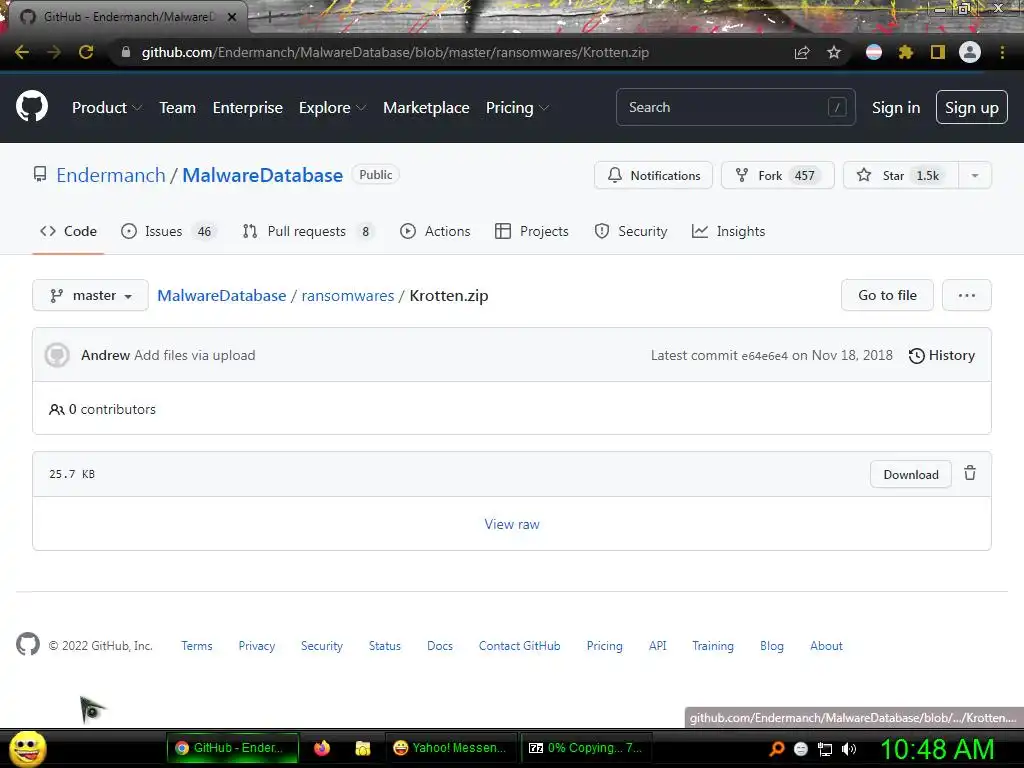This screenshot has width=1024, height=768.
Task: Download Krotten.zip
Action: click(910, 475)
